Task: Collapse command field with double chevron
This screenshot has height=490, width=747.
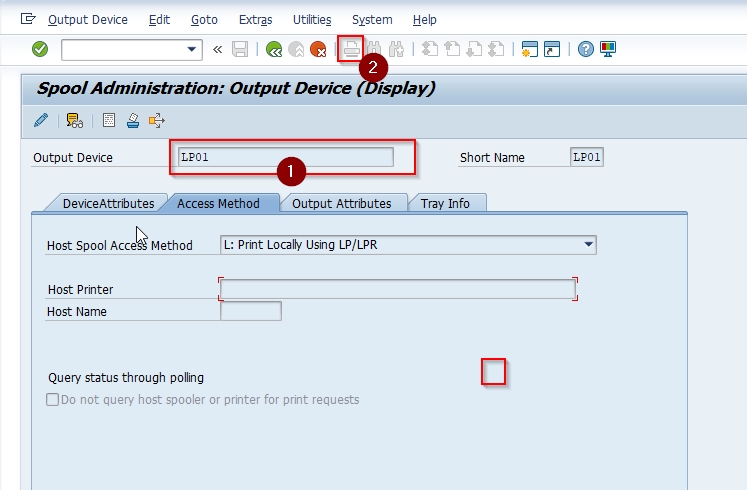Action: 218,50
